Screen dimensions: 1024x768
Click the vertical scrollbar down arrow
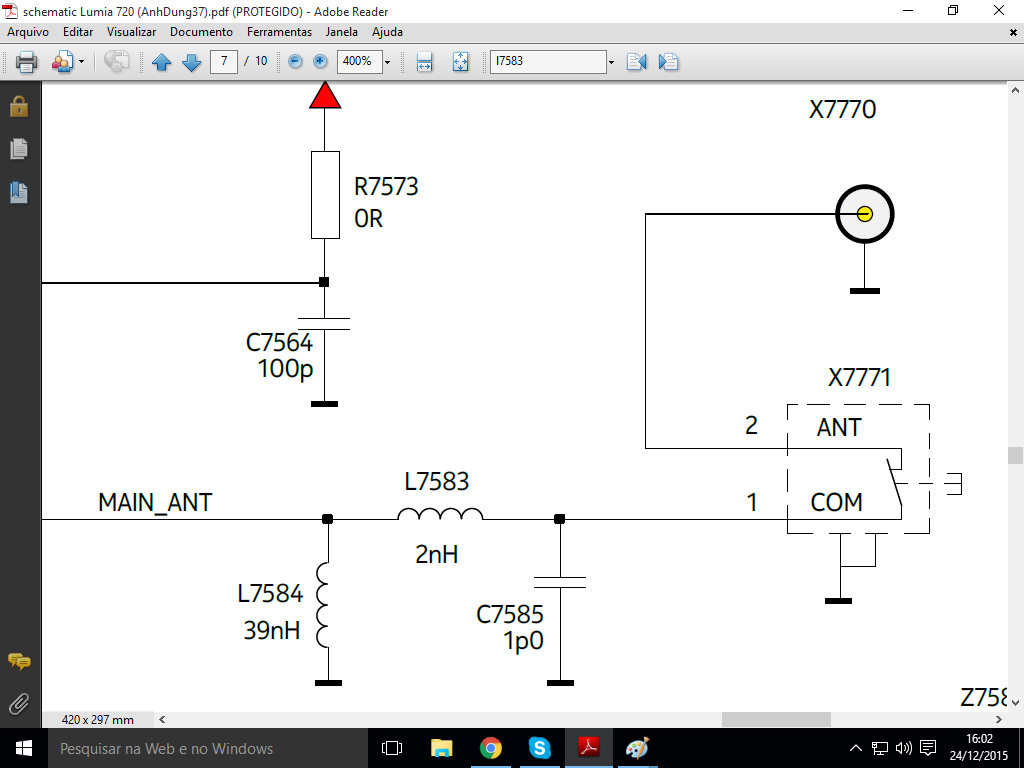1016,703
